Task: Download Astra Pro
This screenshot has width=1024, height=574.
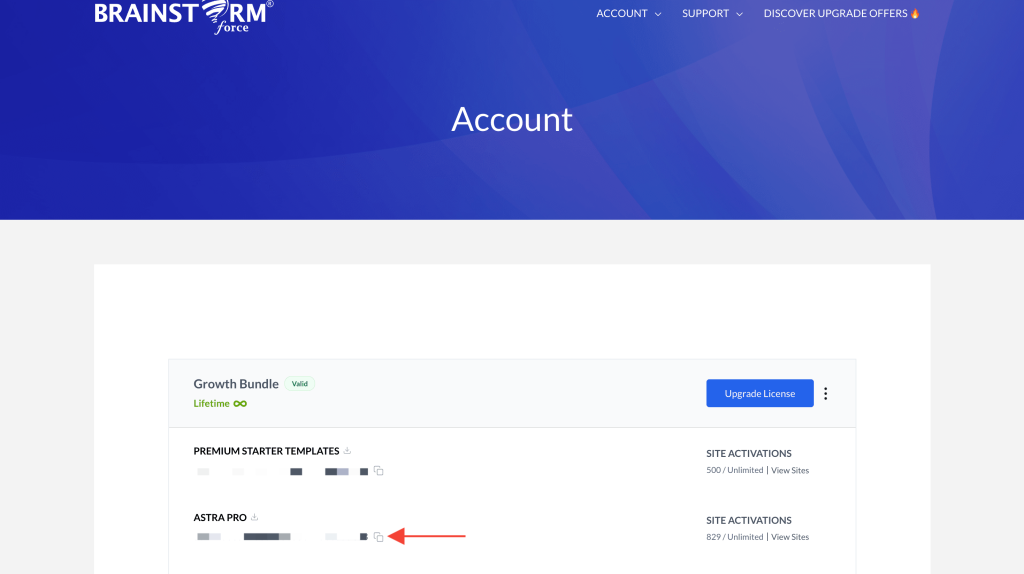Action: pyautogui.click(x=255, y=517)
